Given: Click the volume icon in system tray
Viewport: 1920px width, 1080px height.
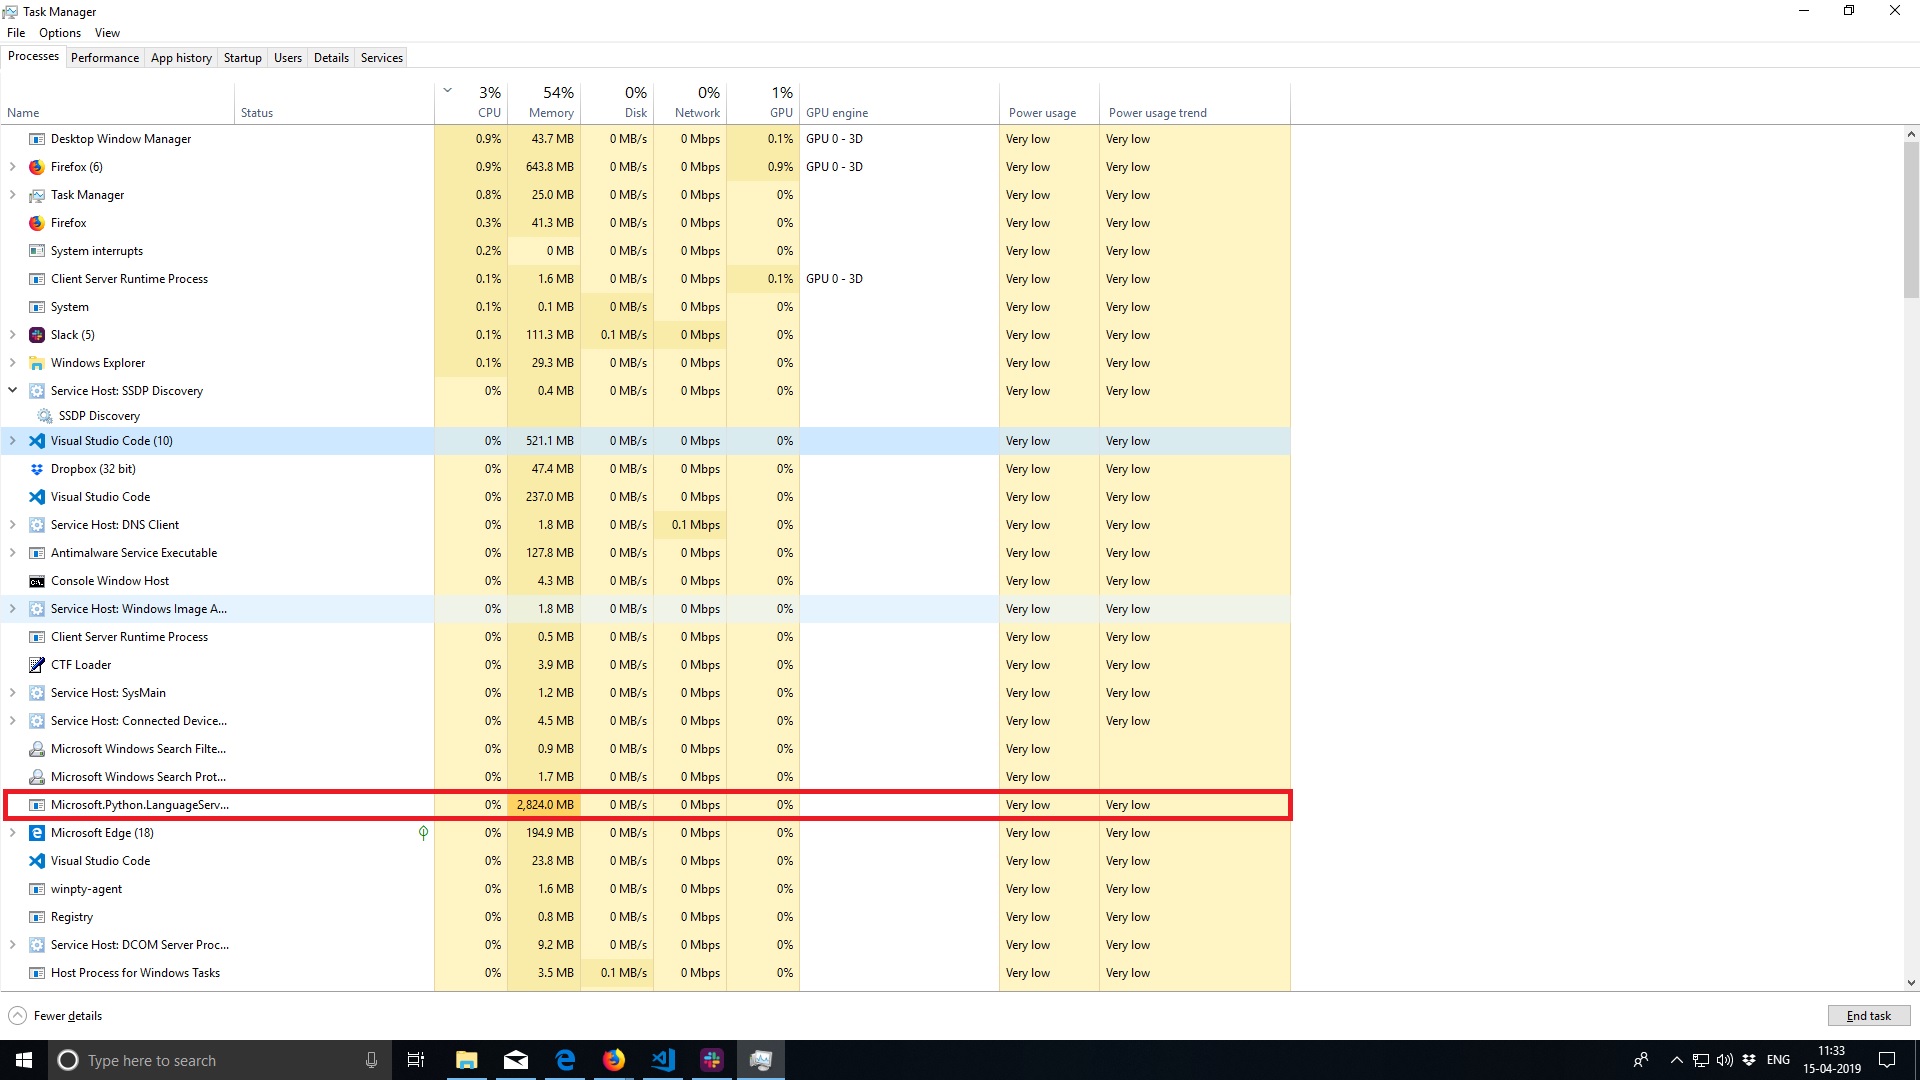Looking at the screenshot, I should 1724,1059.
